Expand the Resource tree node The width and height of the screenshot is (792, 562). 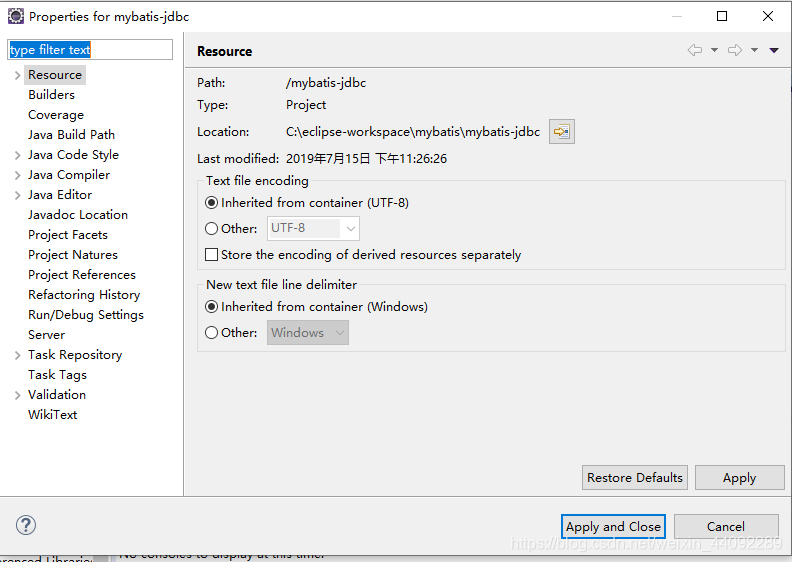pyautogui.click(x=18, y=75)
